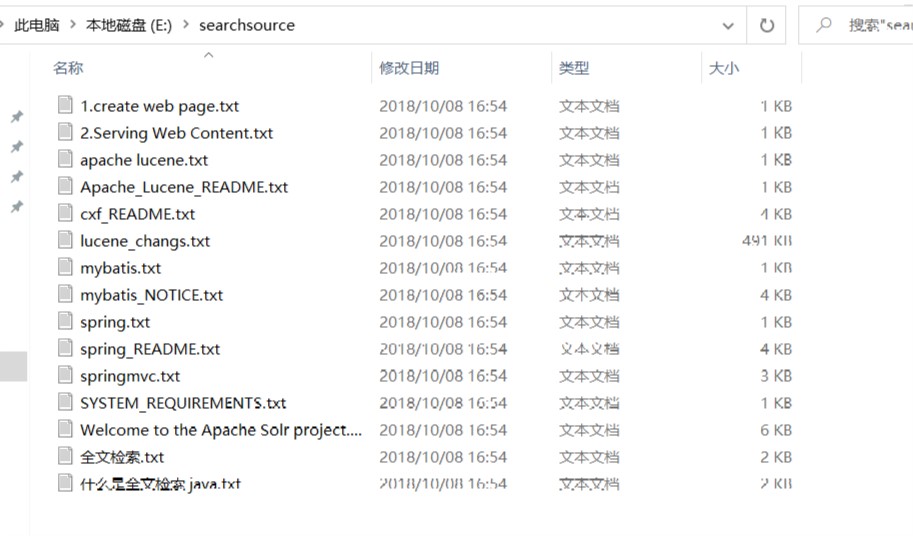This screenshot has width=913, height=536.
Task: Click the file icon of springmvc.txt
Action: (x=65, y=375)
